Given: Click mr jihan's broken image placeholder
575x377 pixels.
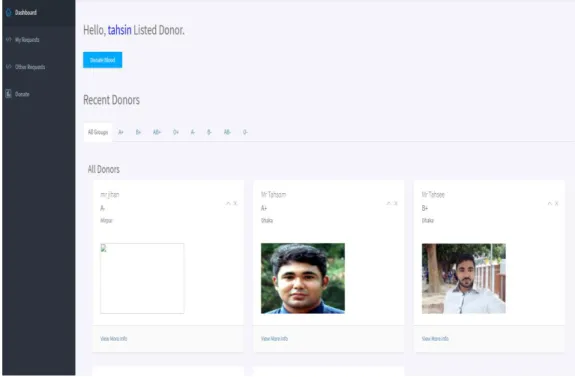Looking at the screenshot, I should point(142,278).
